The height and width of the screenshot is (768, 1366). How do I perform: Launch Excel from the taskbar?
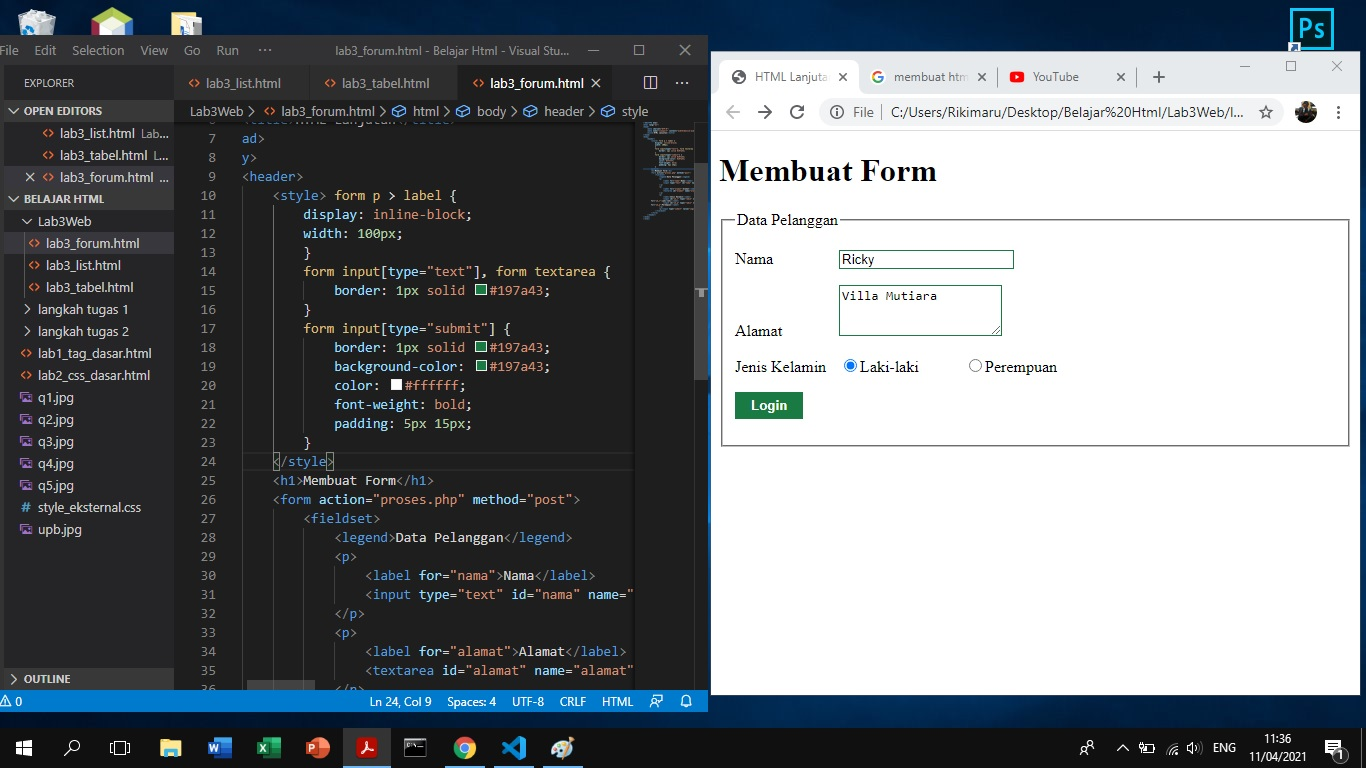coord(268,747)
